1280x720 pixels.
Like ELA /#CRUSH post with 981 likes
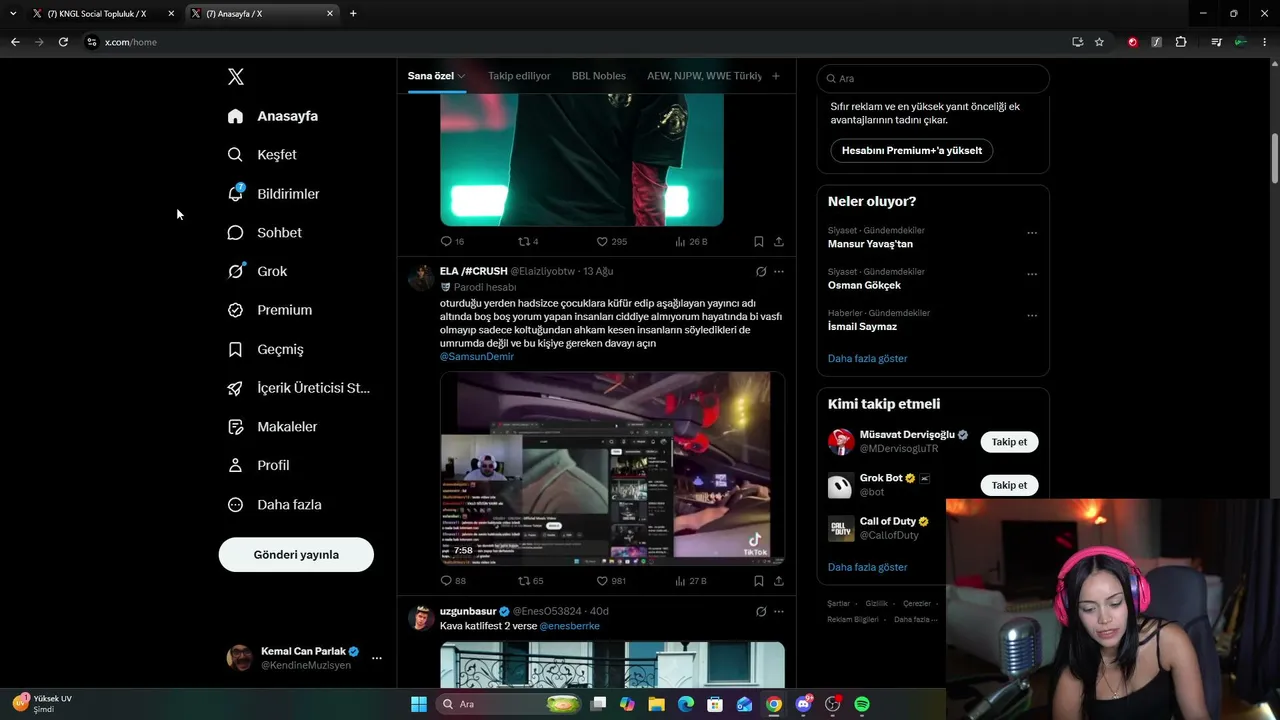pyautogui.click(x=611, y=581)
